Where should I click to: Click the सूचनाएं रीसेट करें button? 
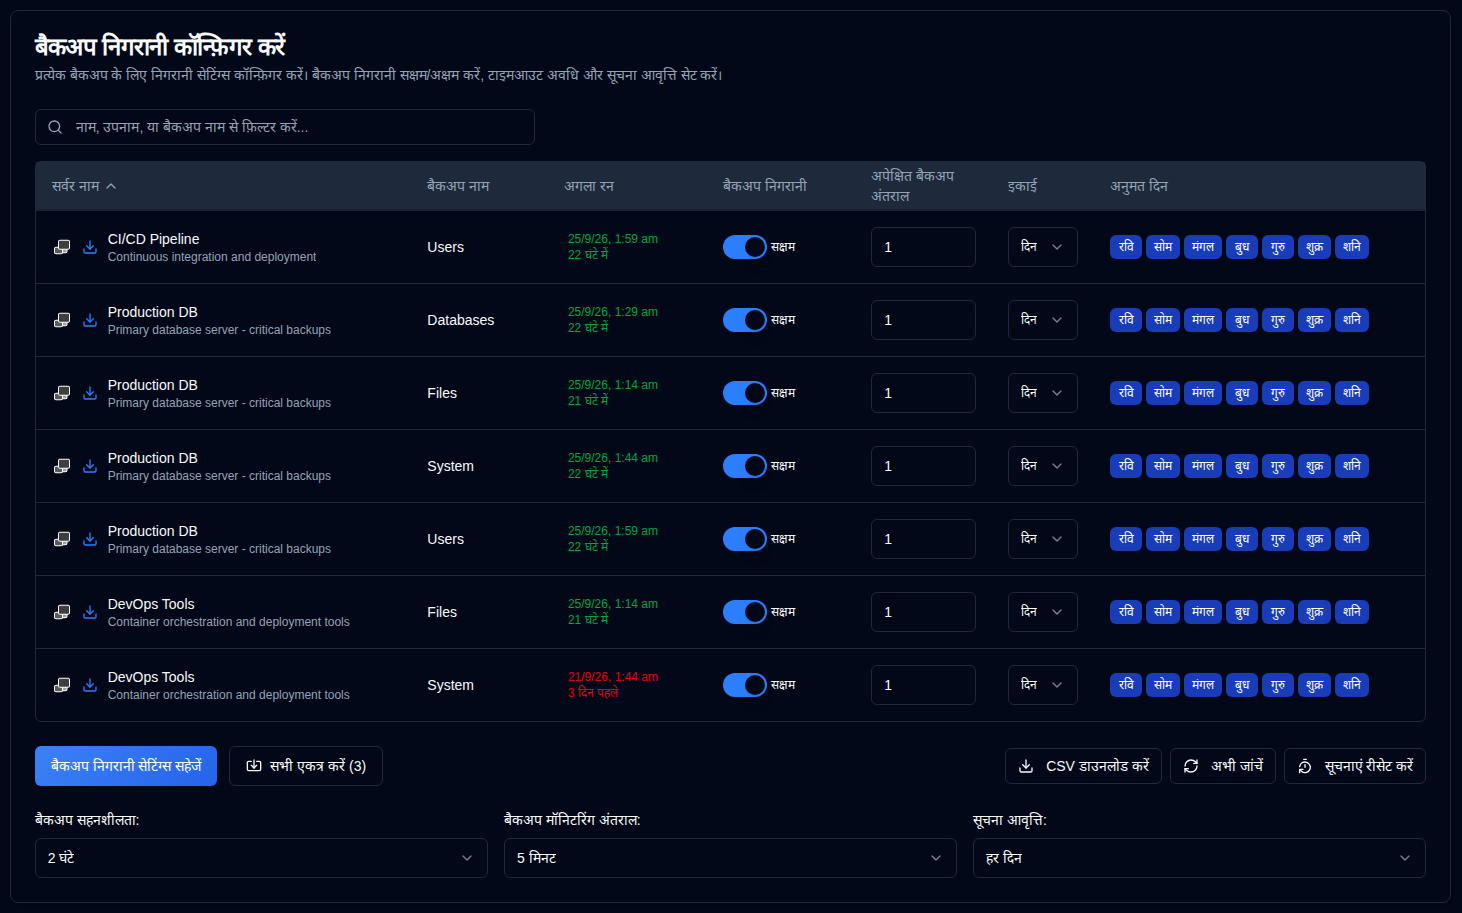1355,766
